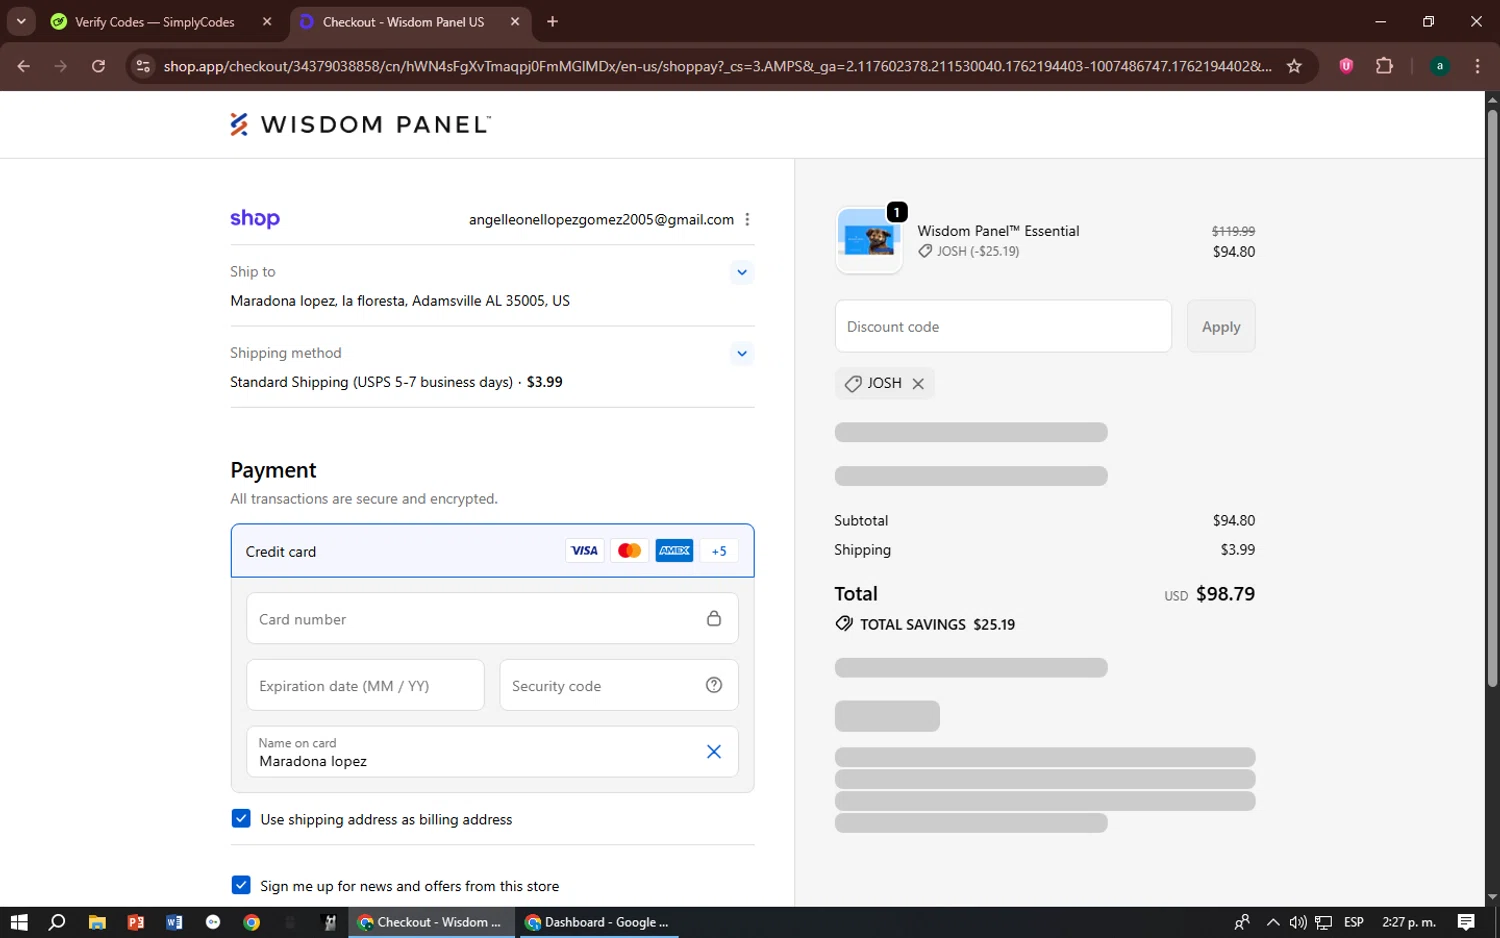Click the padlock icon in Card number
The image size is (1500, 938).
pyautogui.click(x=714, y=619)
